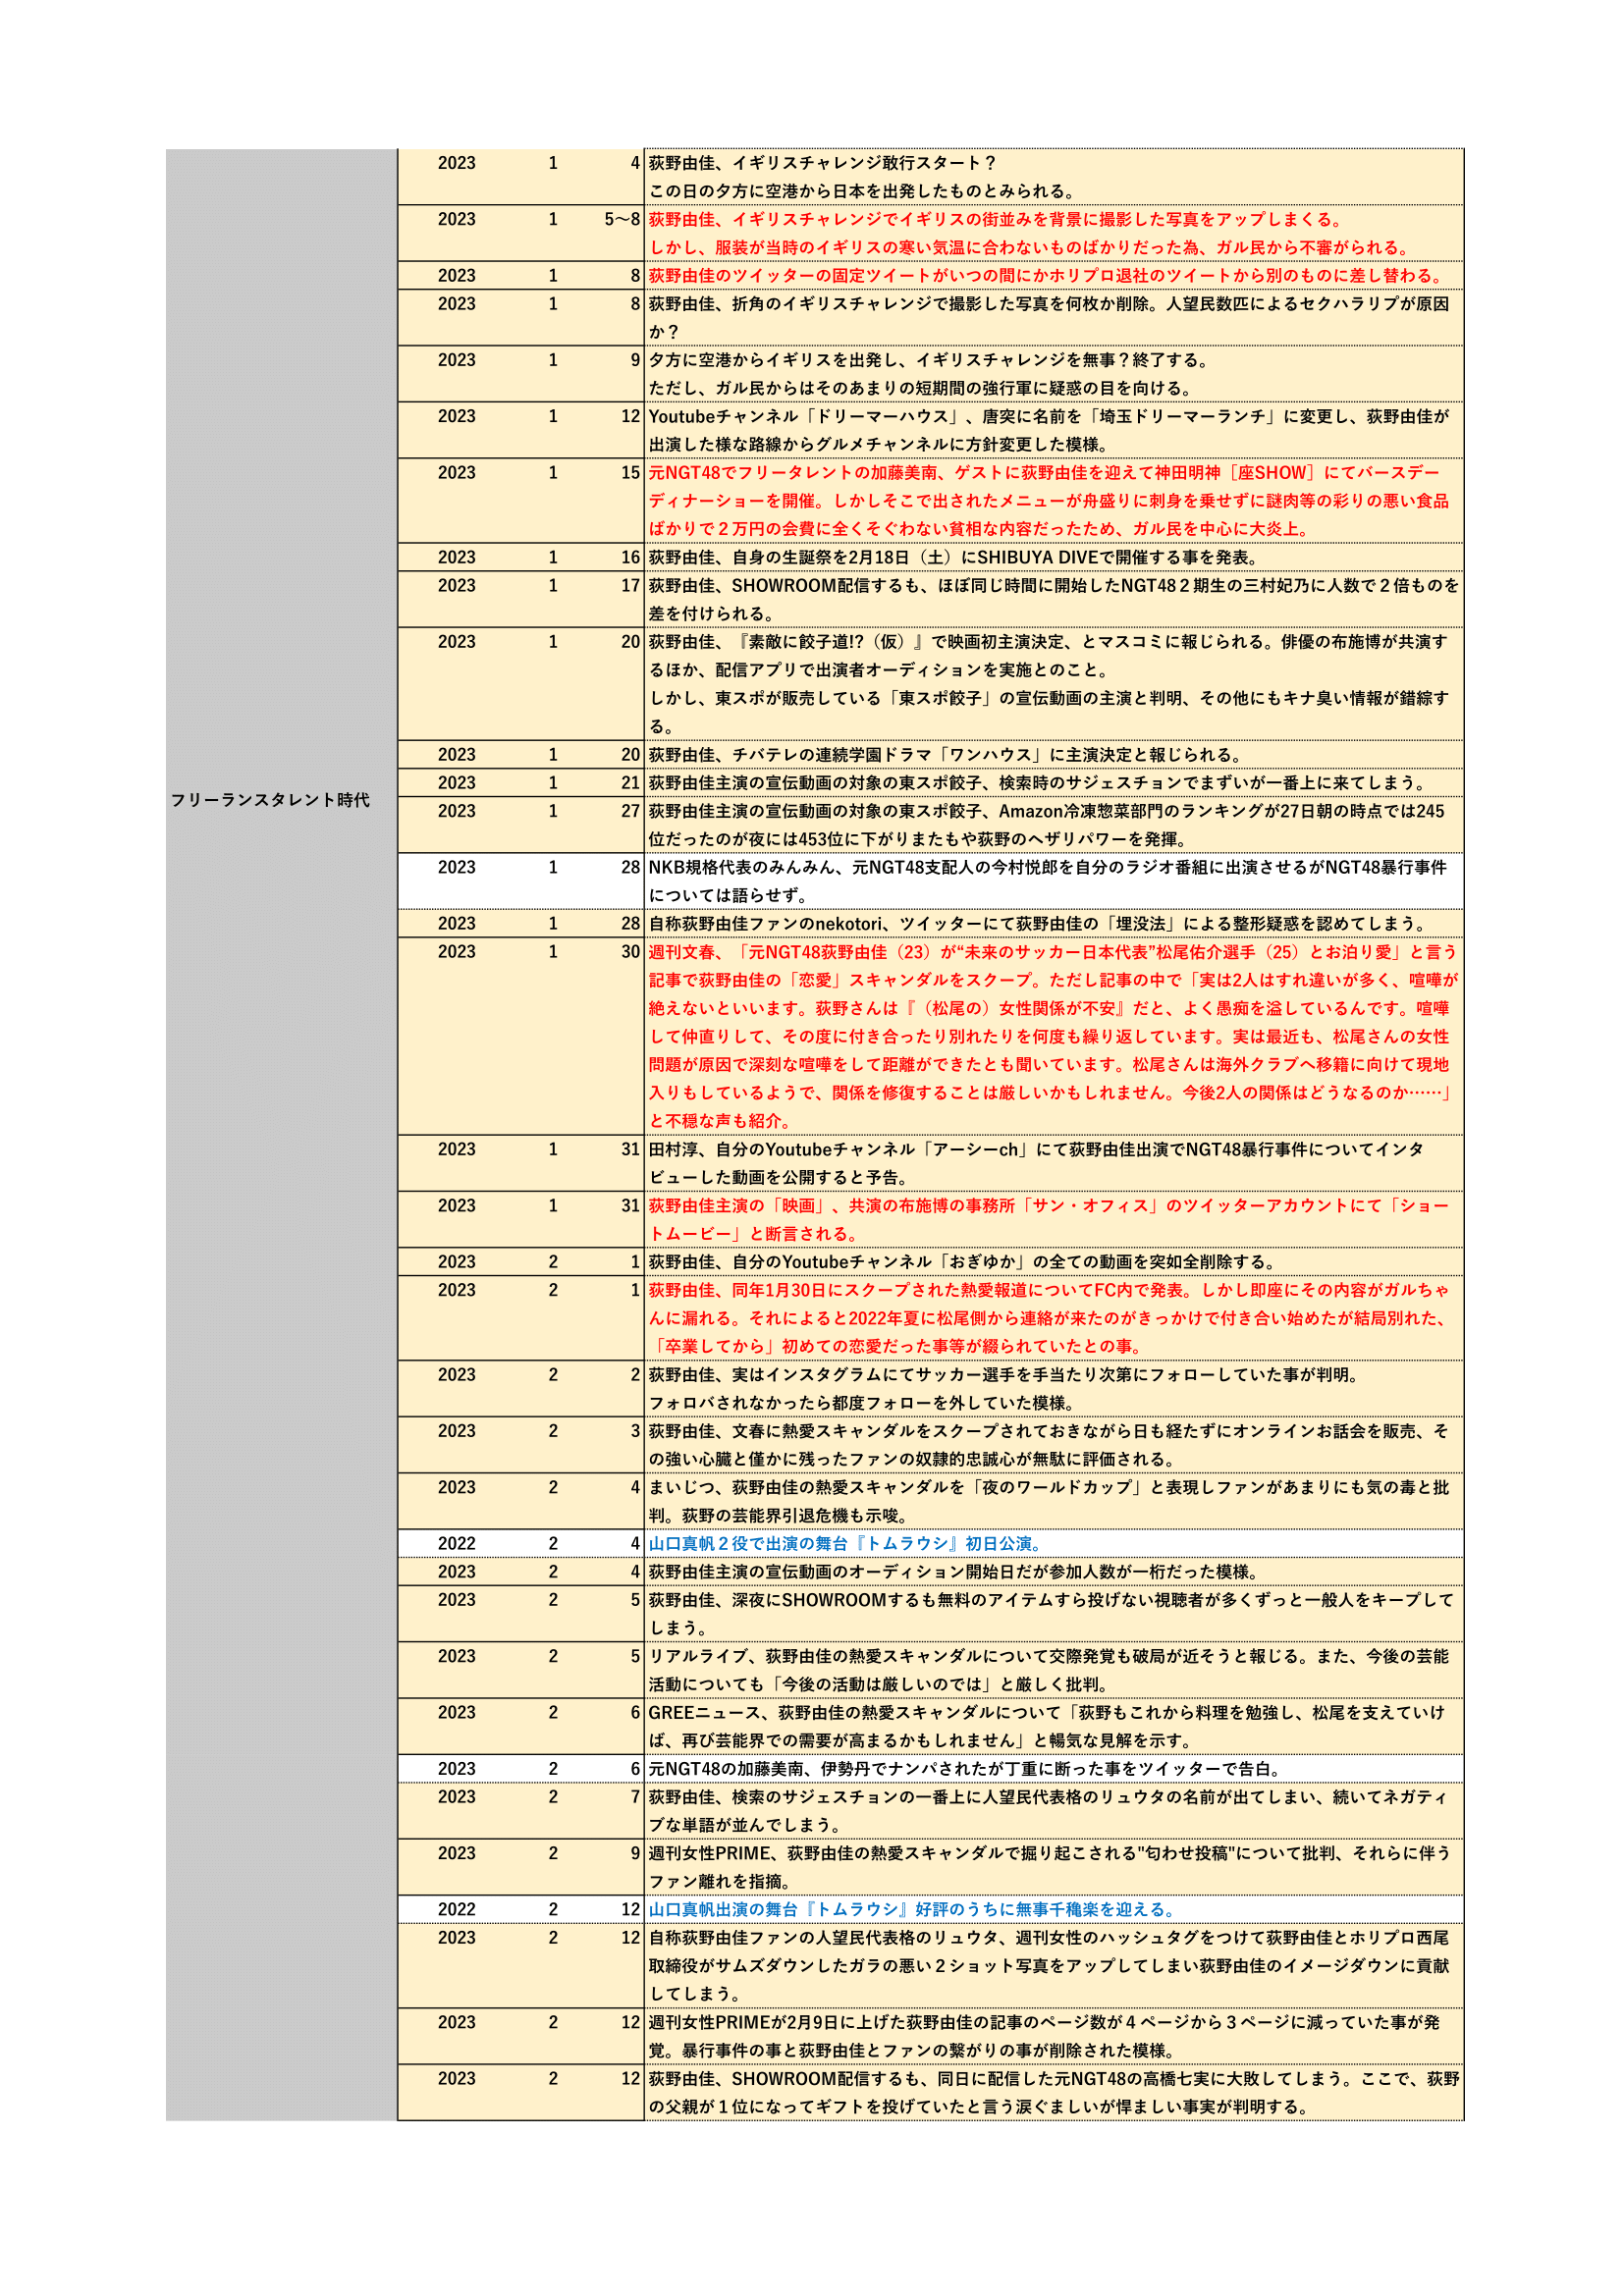This screenshot has height=2296, width=1624.
Task: Click the entry about 「おぎゆか」 videos deleted
Action: click(1054, 1262)
